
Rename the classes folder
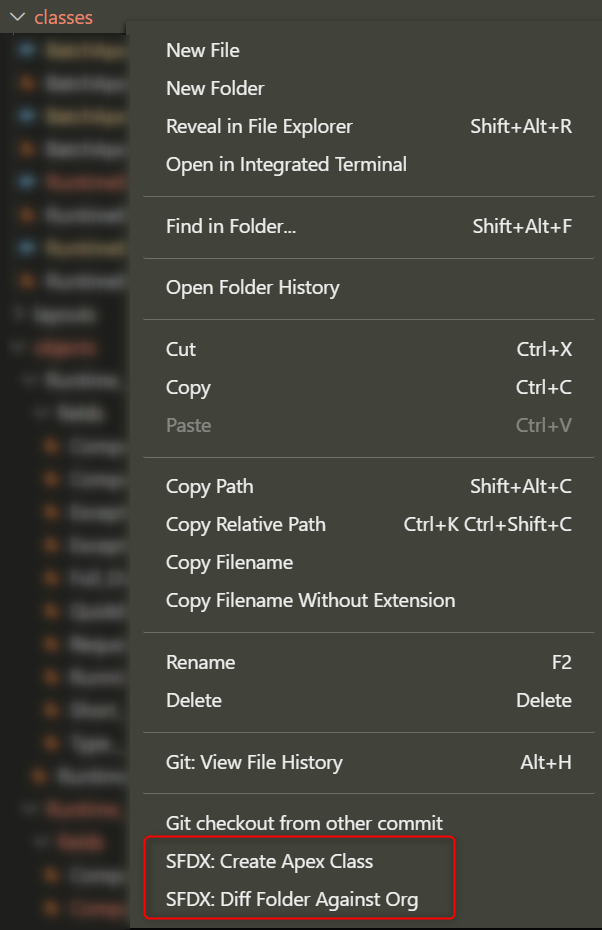200,662
